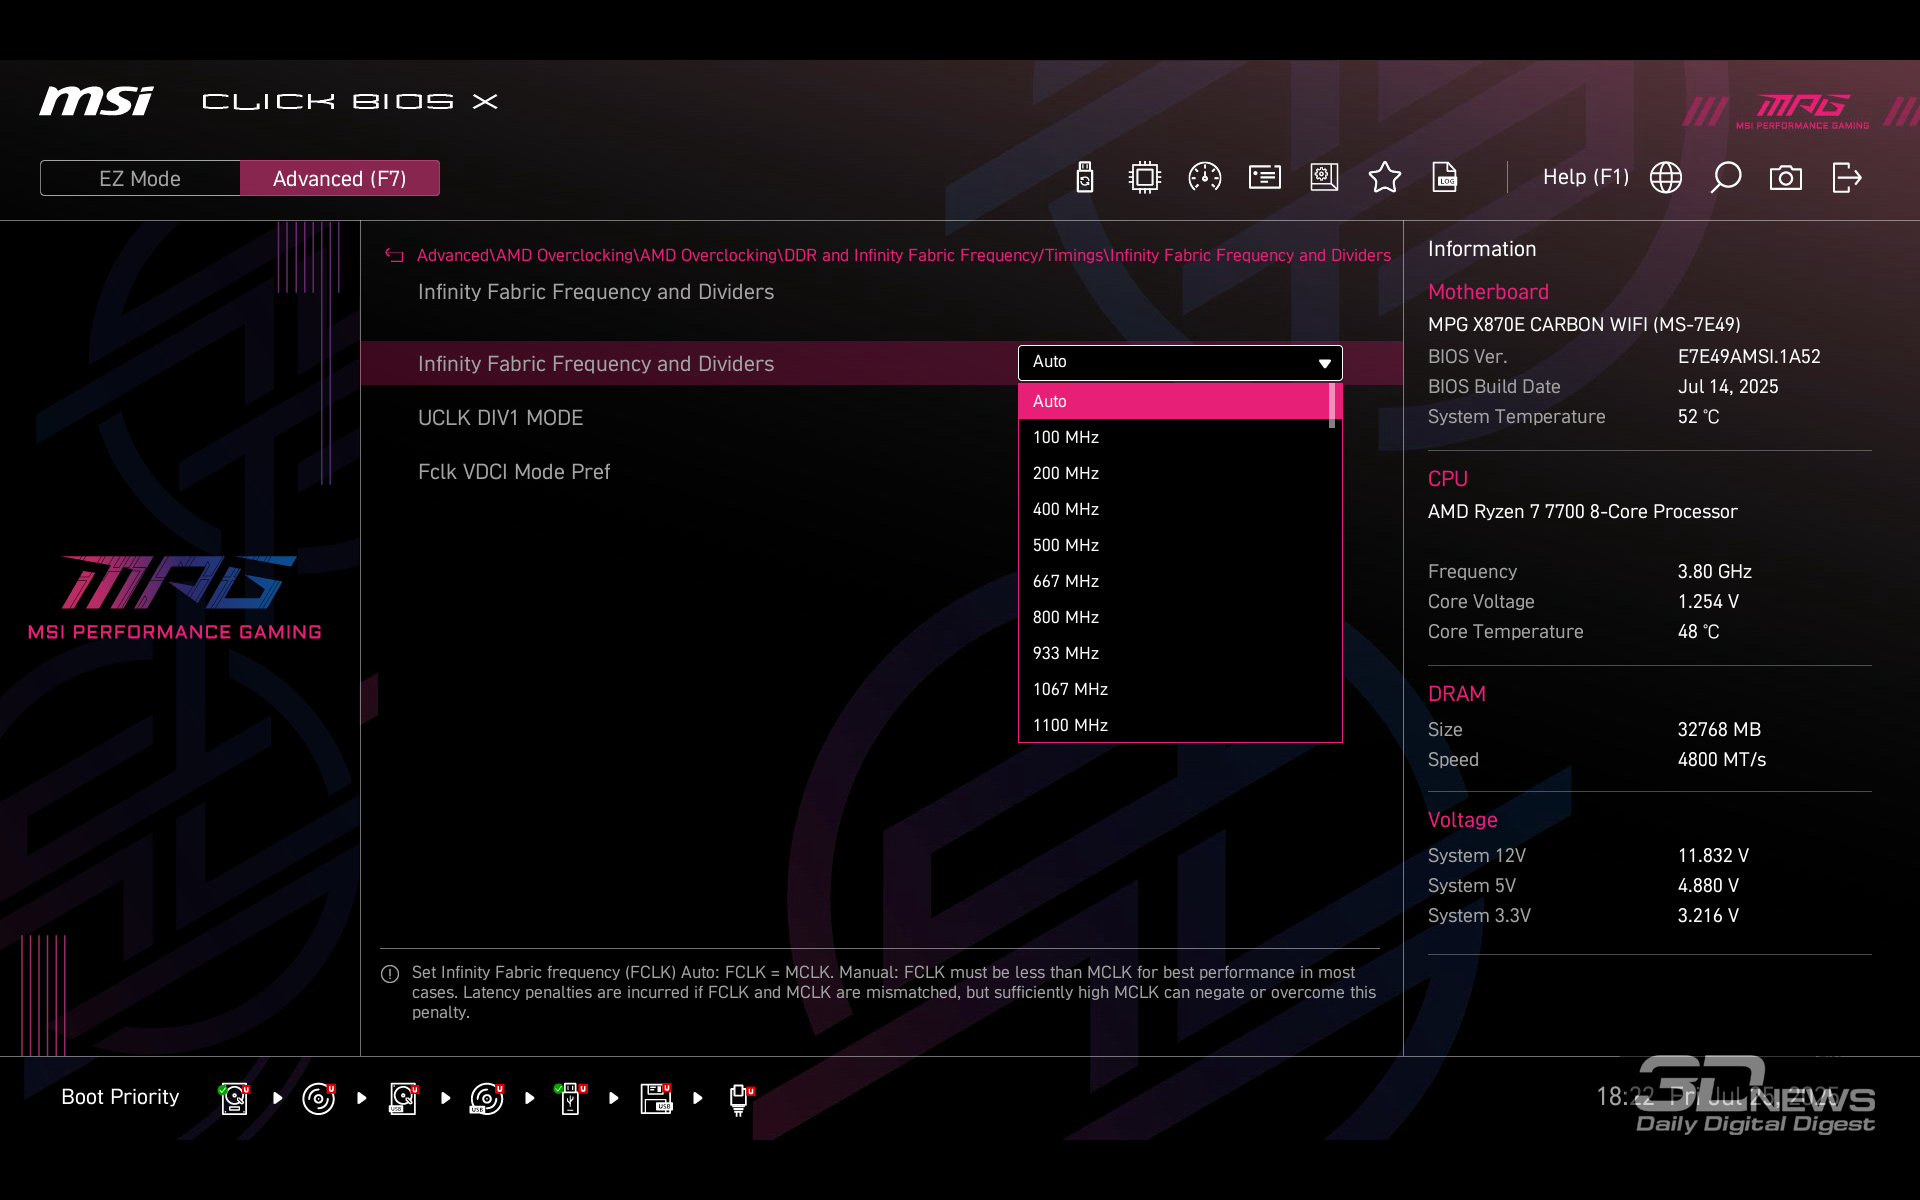Open the LOG file icon
1920x1200 pixels.
coord(1445,178)
